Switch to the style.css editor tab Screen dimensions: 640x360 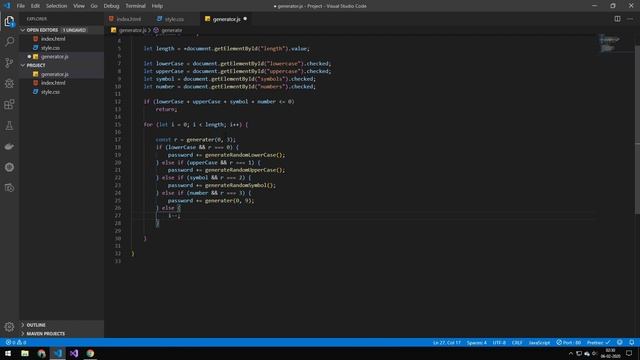pos(174,19)
